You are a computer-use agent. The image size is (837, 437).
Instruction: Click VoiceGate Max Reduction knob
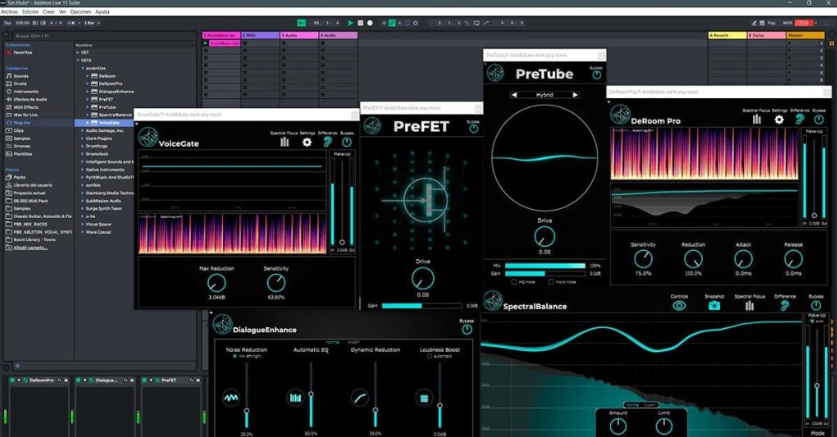217,283
